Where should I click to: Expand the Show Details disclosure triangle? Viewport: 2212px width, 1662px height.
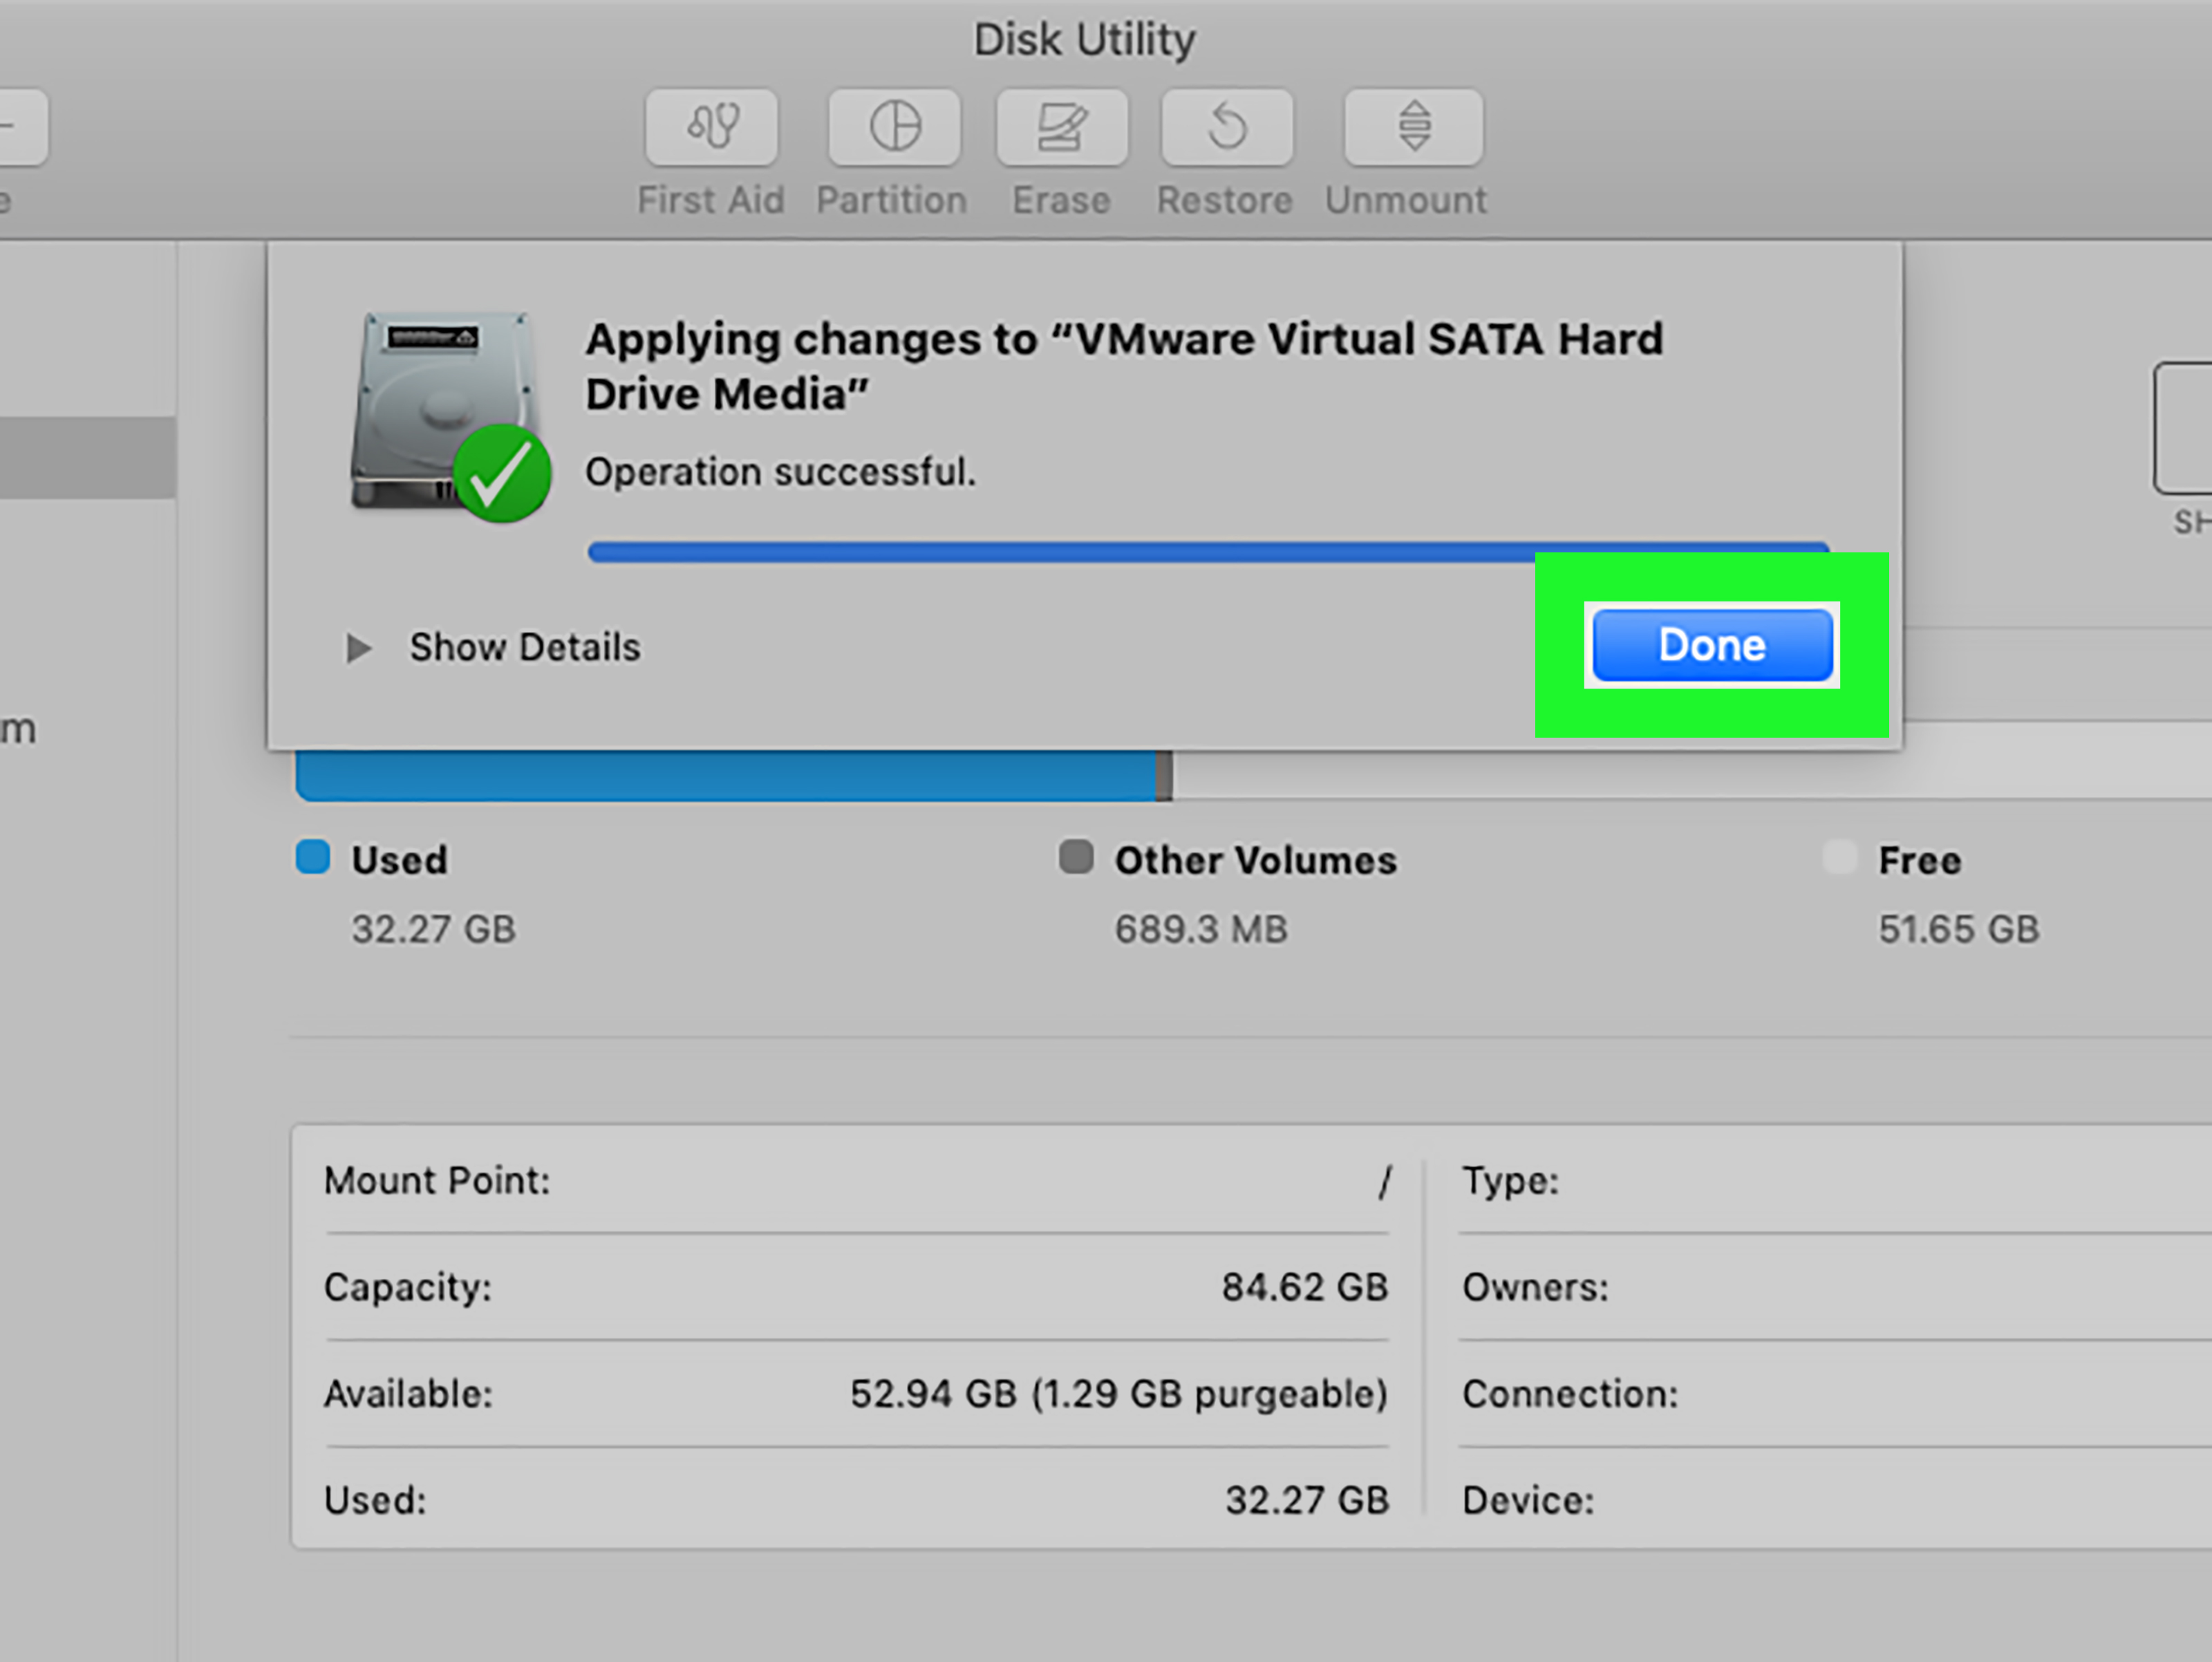pyautogui.click(x=358, y=648)
